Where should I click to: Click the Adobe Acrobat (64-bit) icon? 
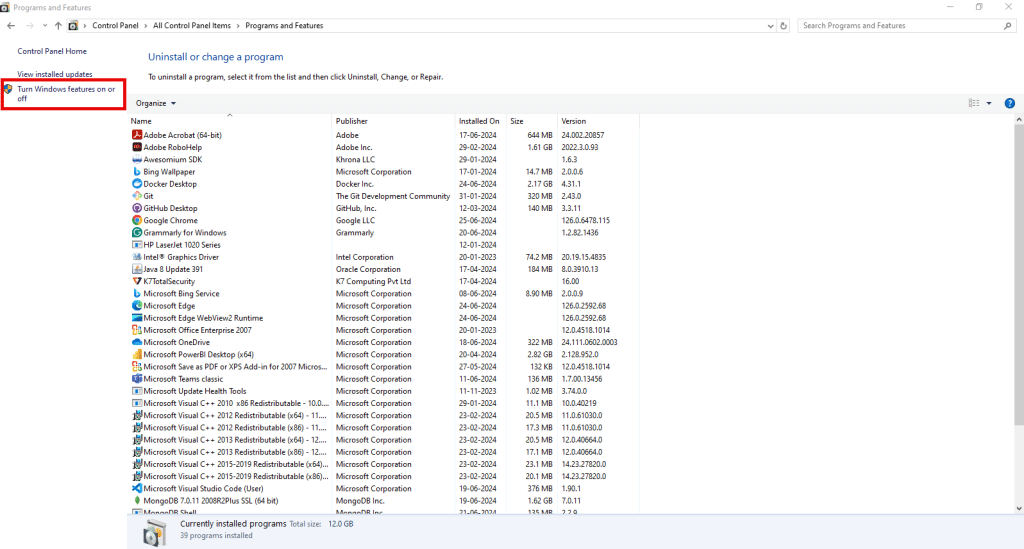point(136,135)
